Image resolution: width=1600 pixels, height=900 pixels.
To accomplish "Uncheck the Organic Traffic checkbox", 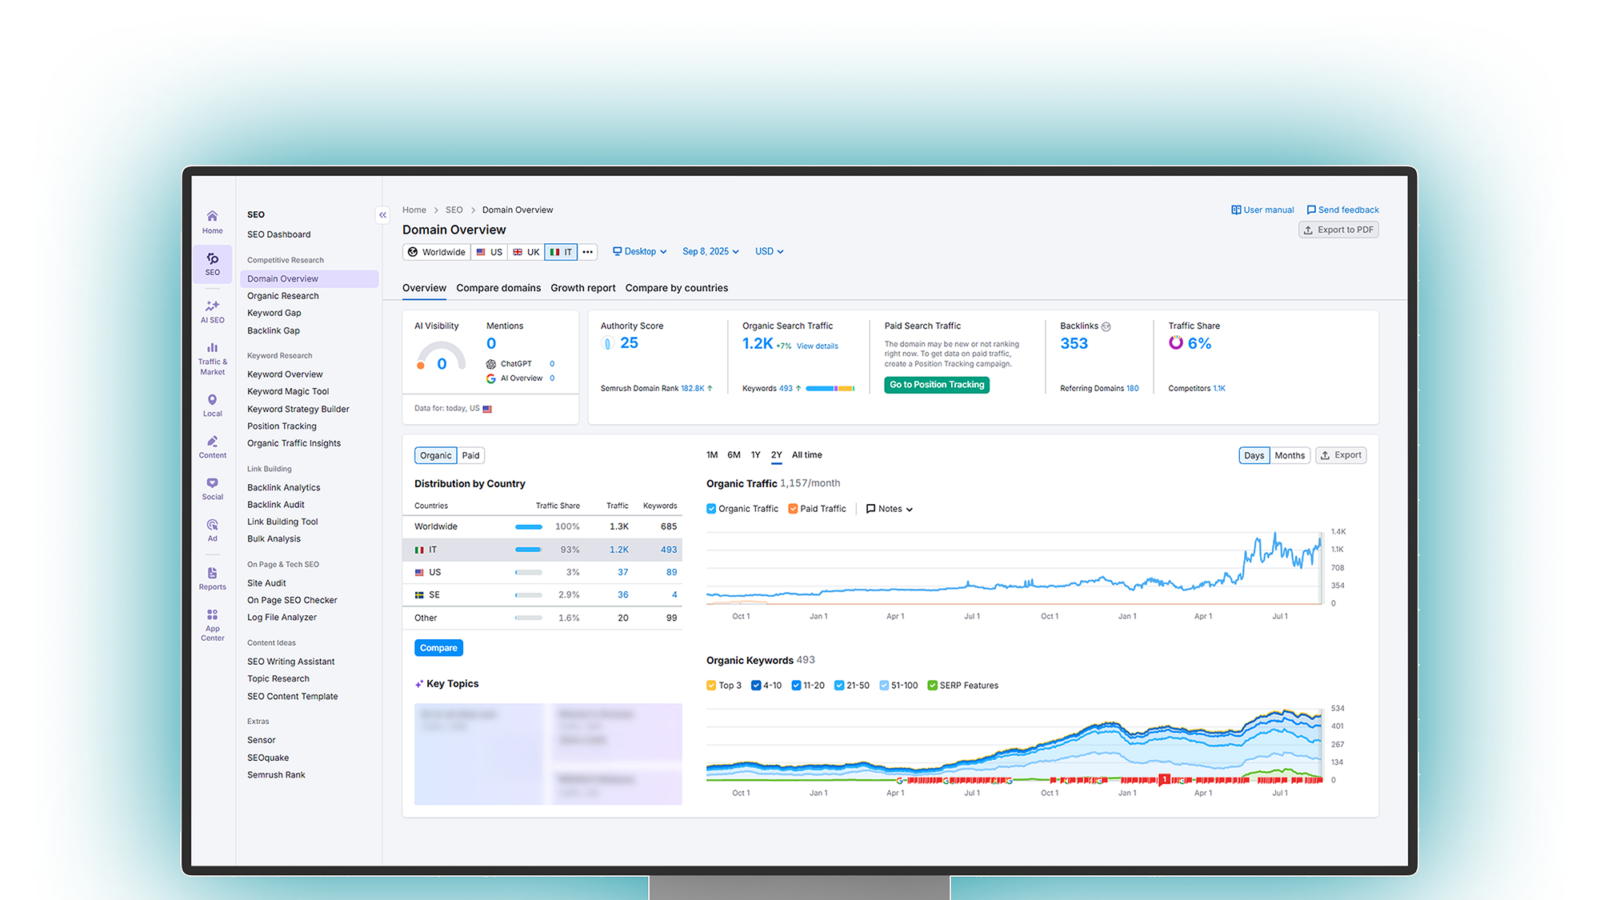I will (711, 509).
